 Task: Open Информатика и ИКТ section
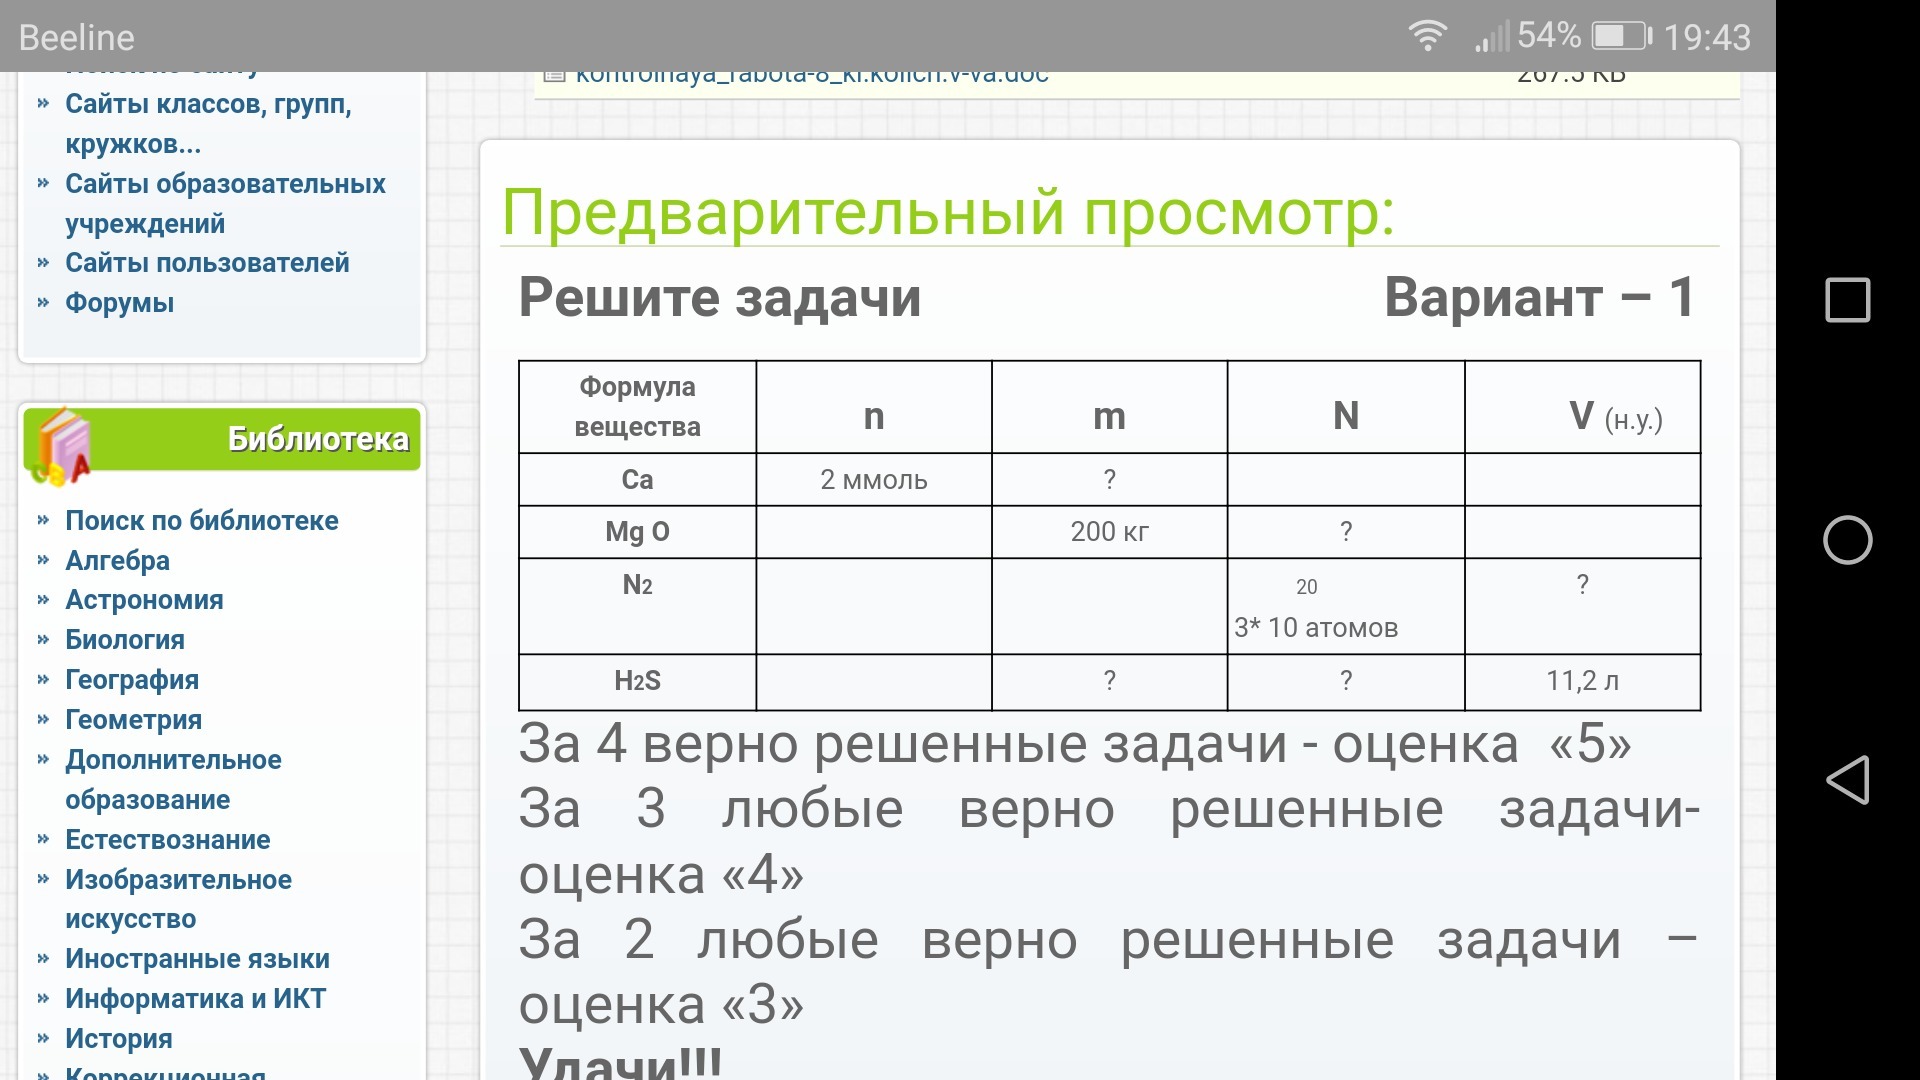tap(195, 999)
